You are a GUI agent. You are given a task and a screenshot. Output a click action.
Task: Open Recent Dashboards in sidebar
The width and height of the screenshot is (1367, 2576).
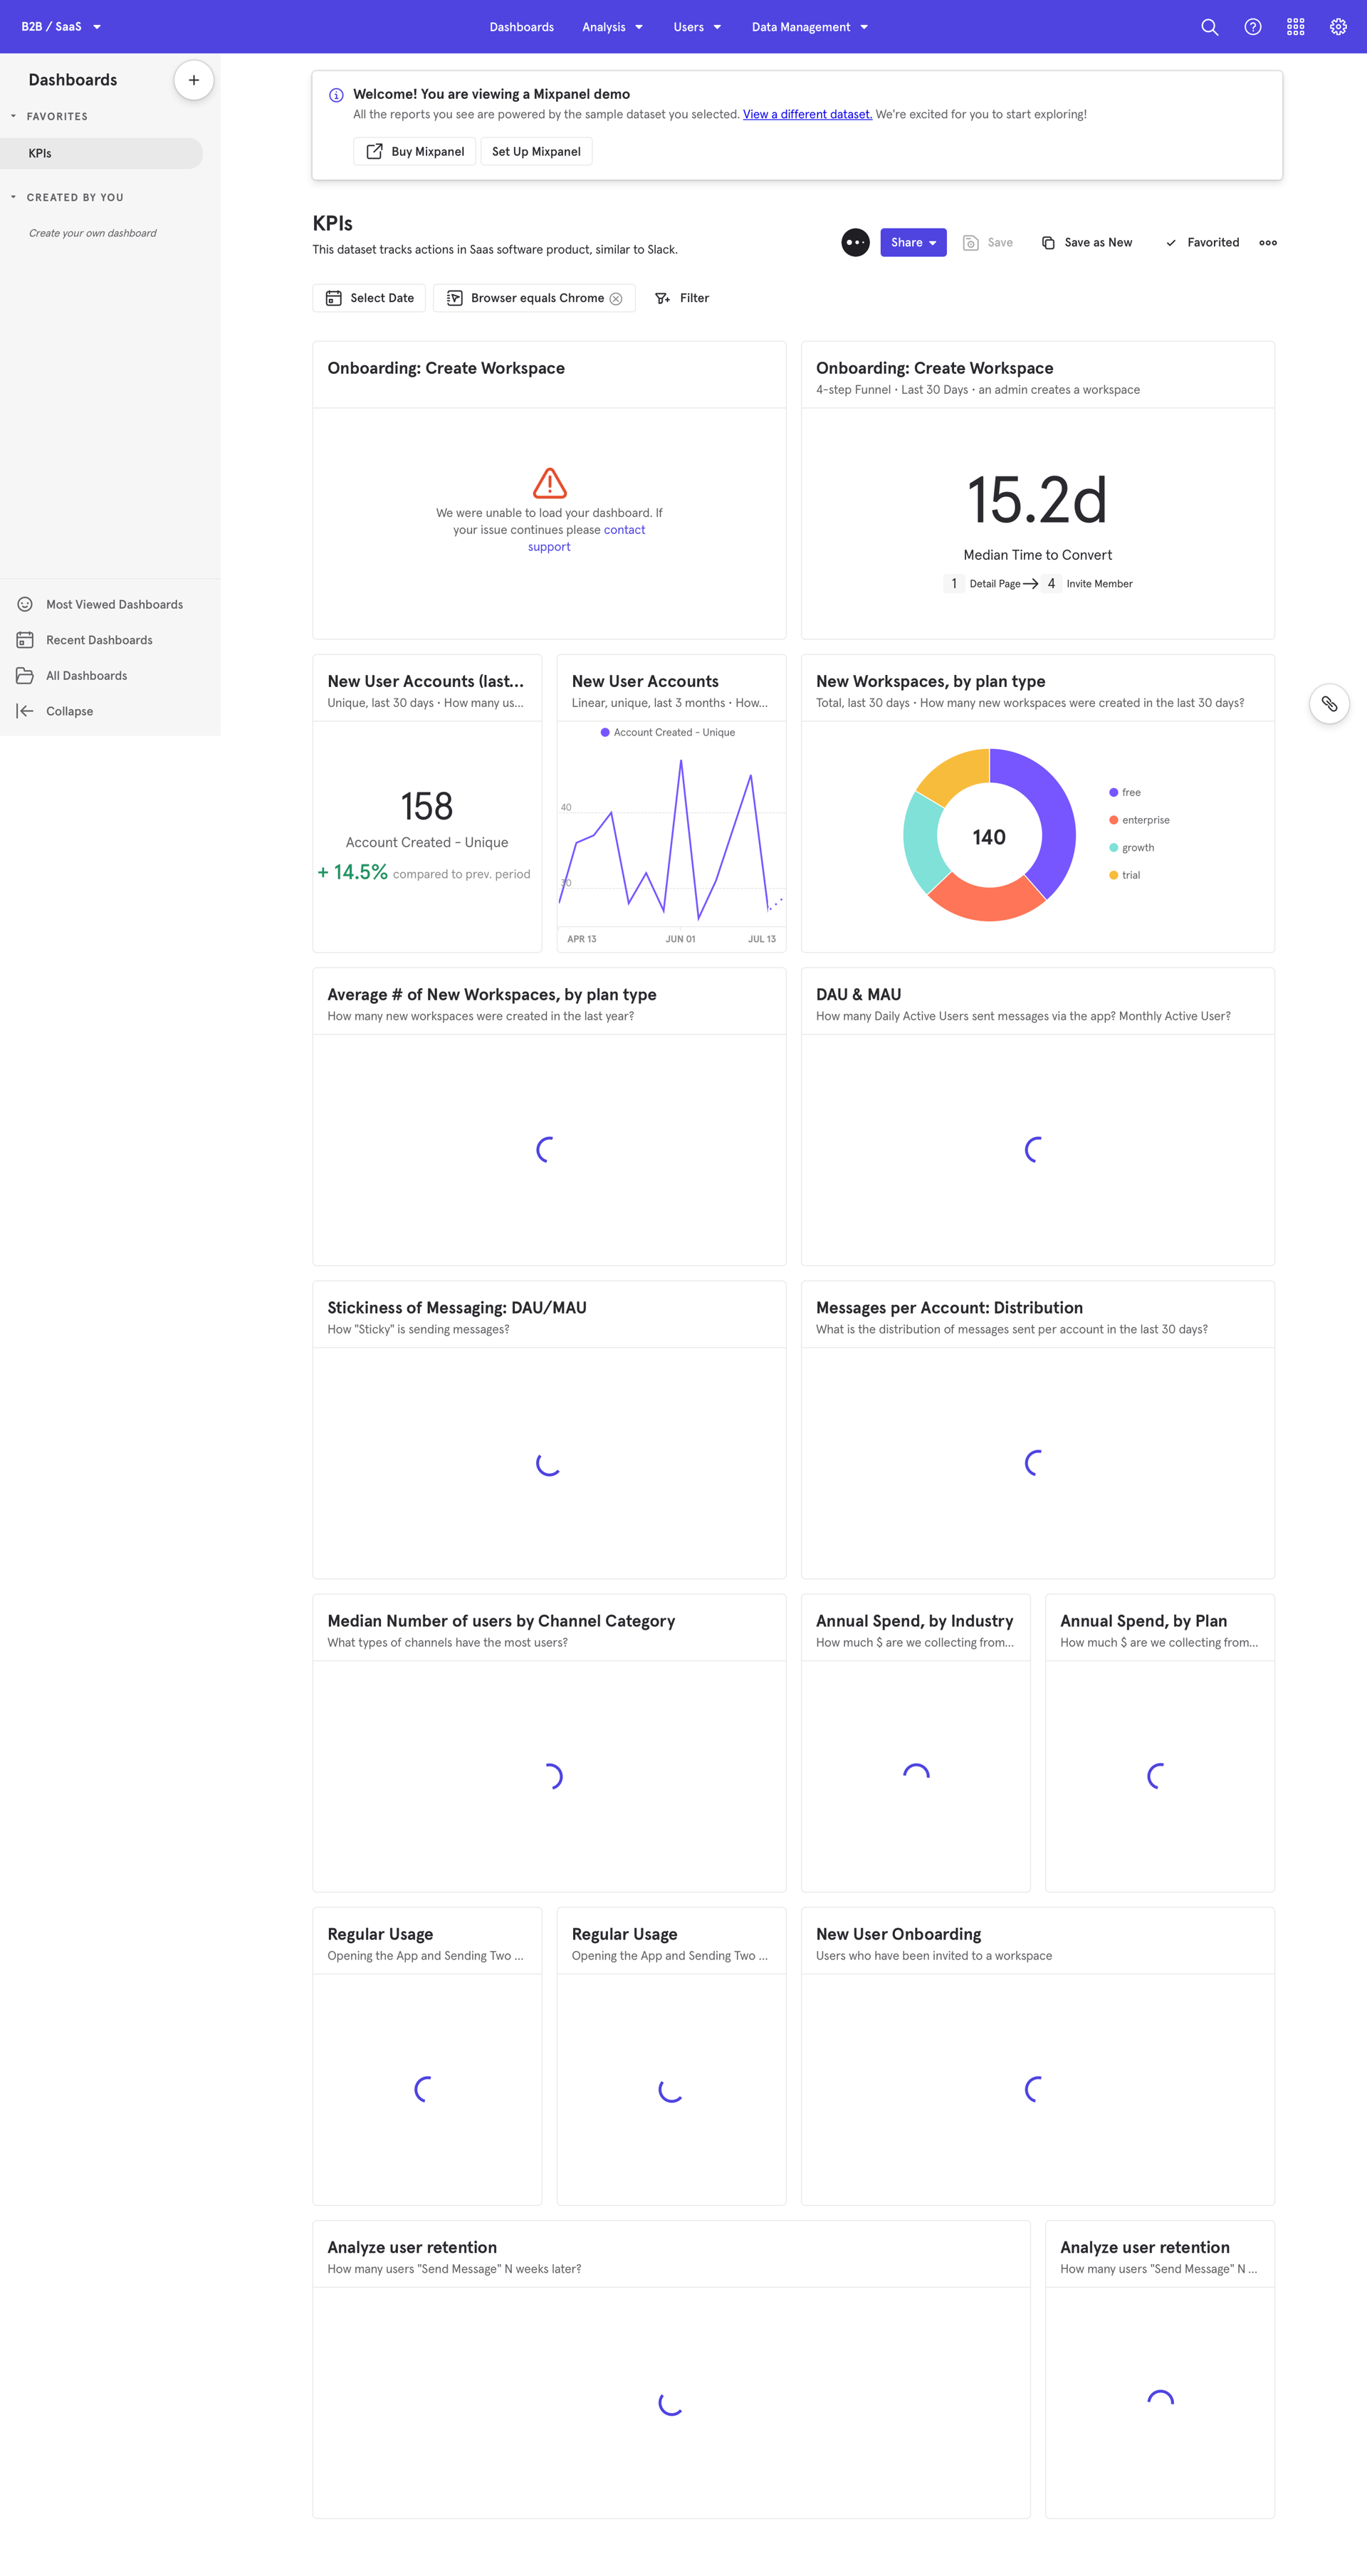coord(99,639)
